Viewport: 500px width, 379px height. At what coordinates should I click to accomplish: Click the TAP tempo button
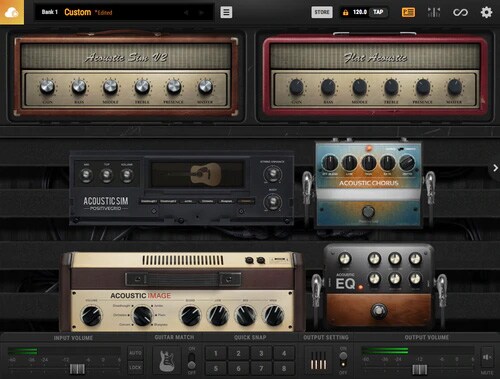pos(378,12)
